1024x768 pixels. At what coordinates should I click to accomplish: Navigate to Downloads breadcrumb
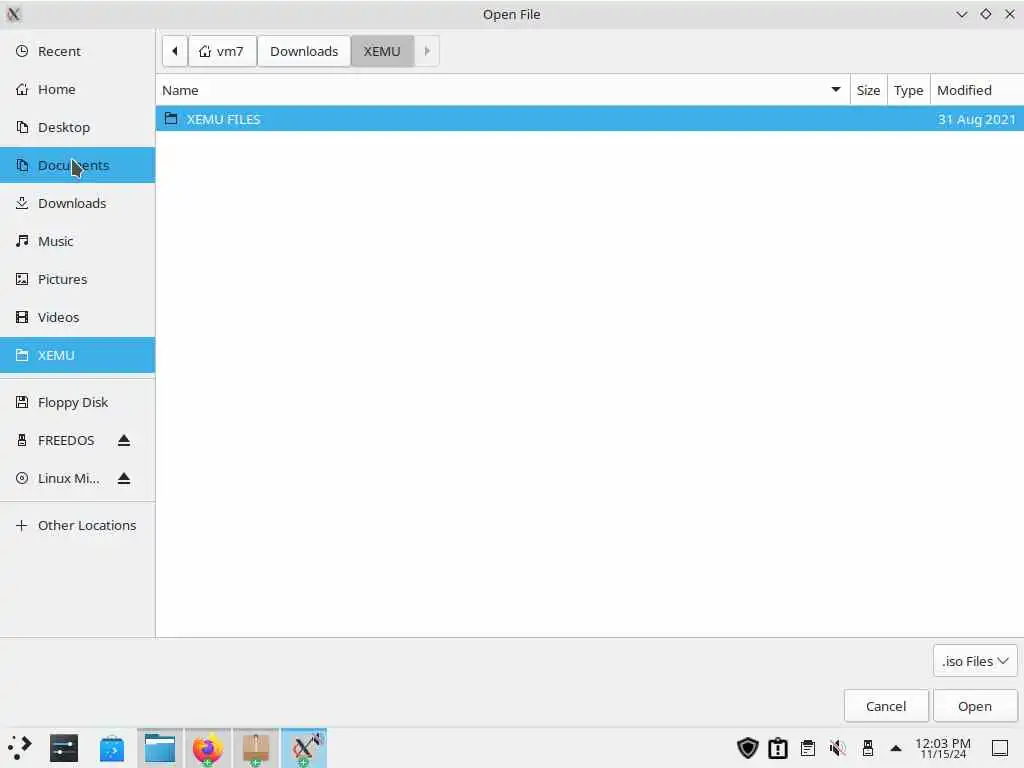coord(304,51)
